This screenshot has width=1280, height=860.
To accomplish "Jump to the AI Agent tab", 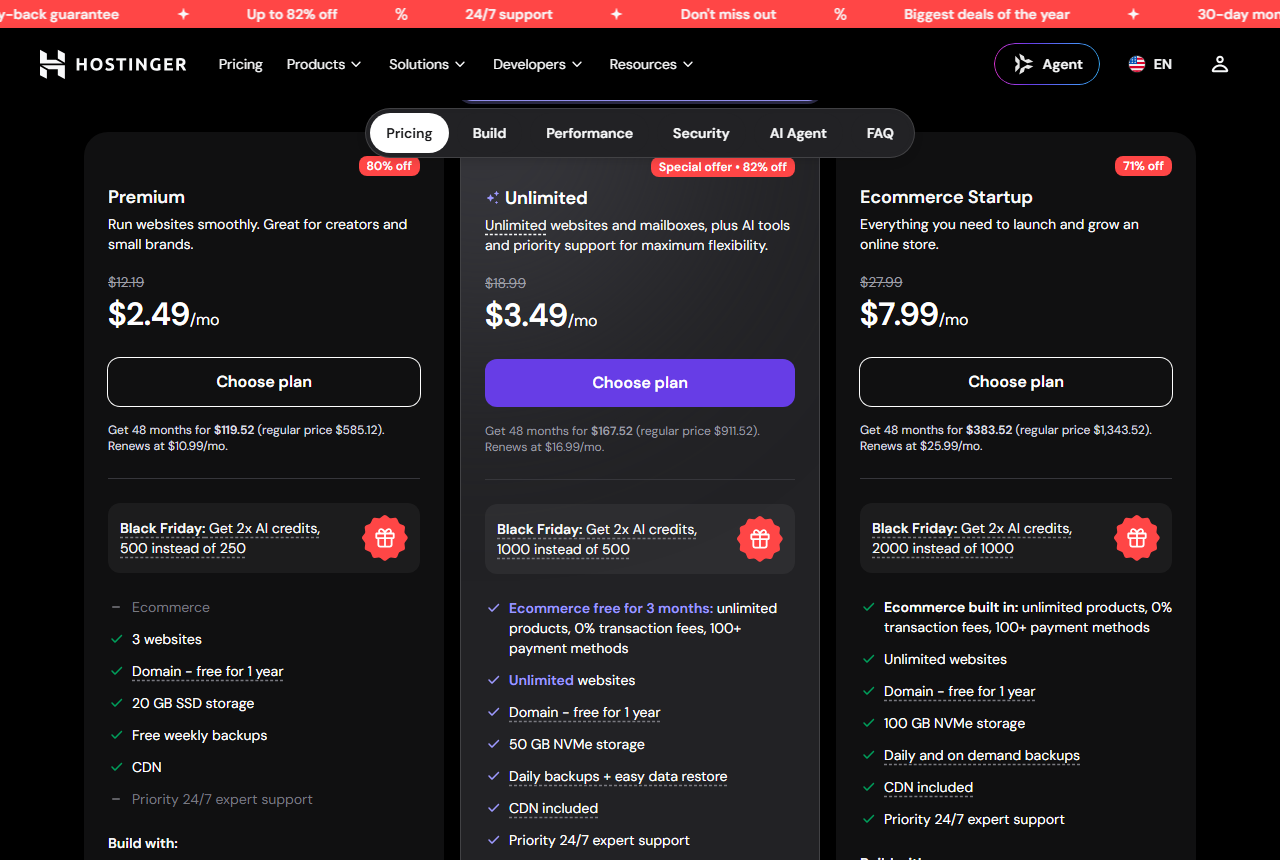I will [798, 133].
